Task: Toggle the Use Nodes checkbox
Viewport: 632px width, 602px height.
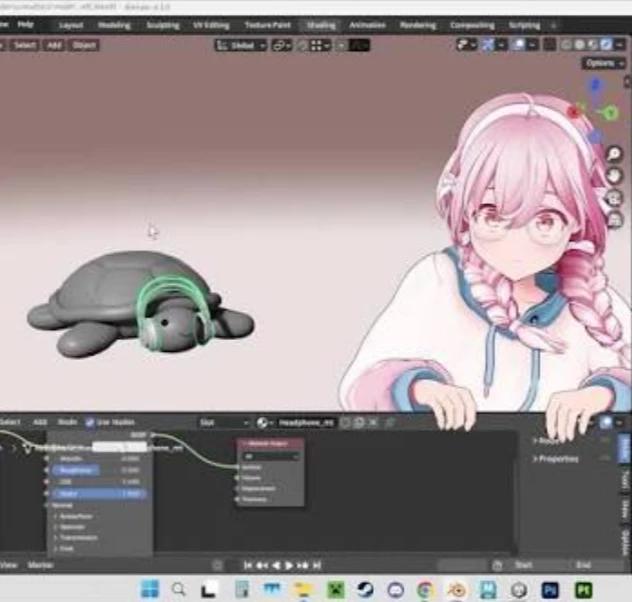Action: pyautogui.click(x=90, y=422)
